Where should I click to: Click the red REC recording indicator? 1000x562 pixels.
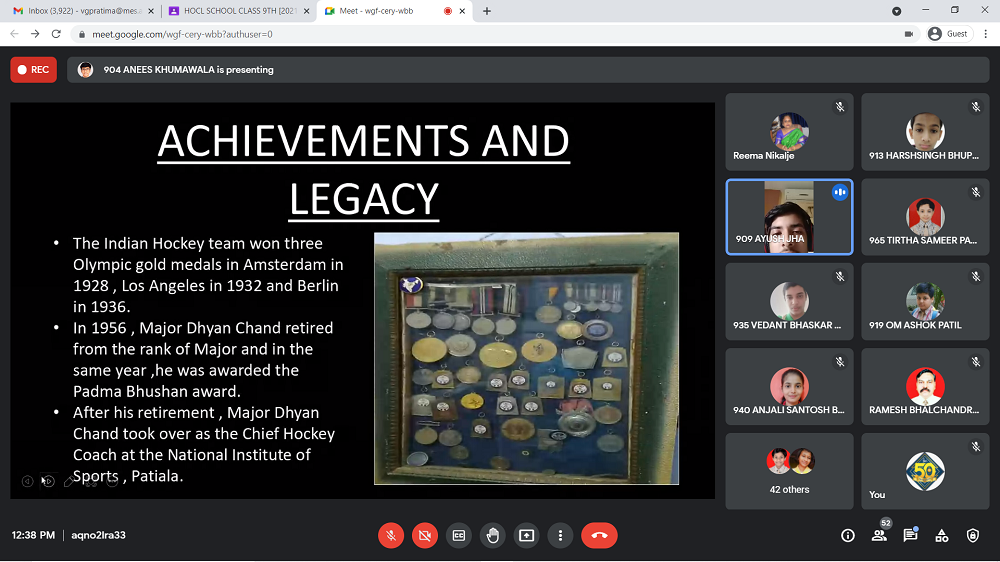(x=34, y=70)
